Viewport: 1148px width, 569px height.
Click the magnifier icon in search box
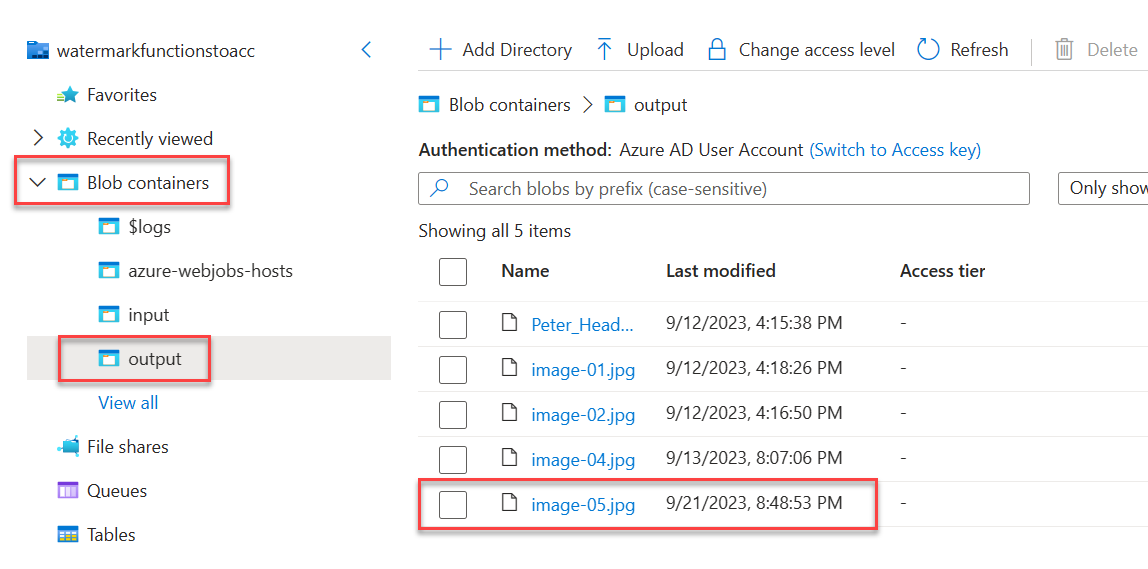tap(439, 189)
